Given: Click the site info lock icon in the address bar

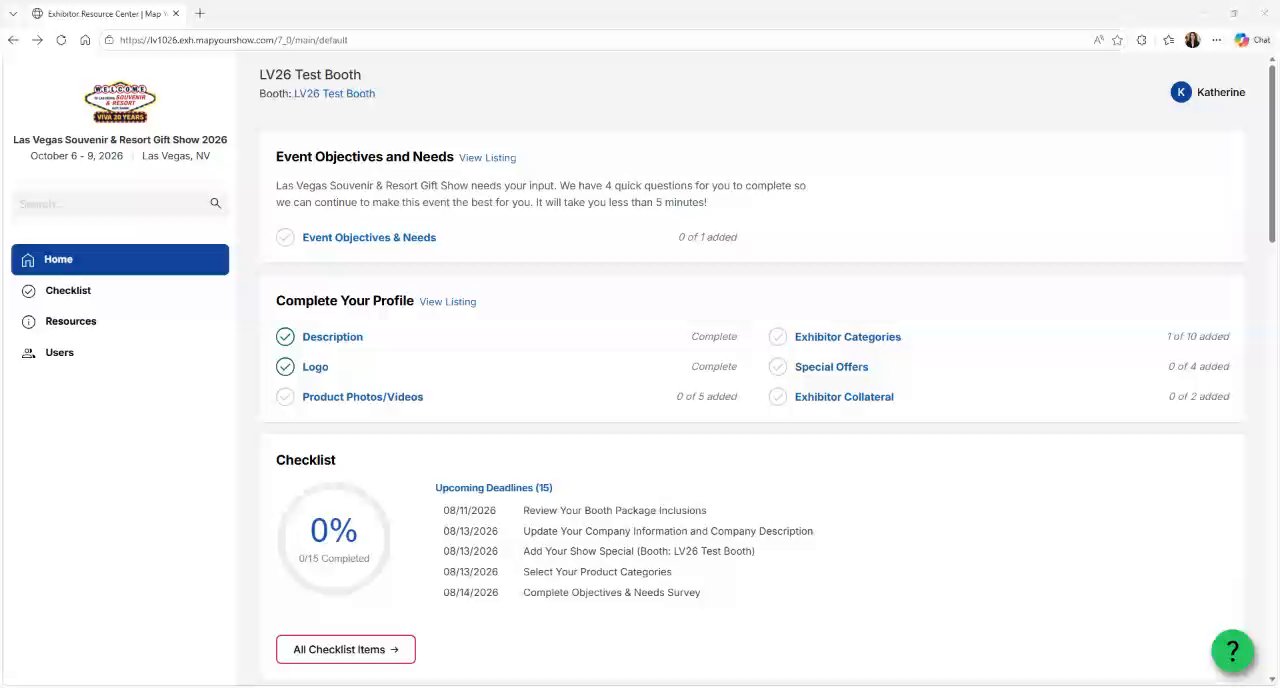Looking at the screenshot, I should tap(108, 40).
